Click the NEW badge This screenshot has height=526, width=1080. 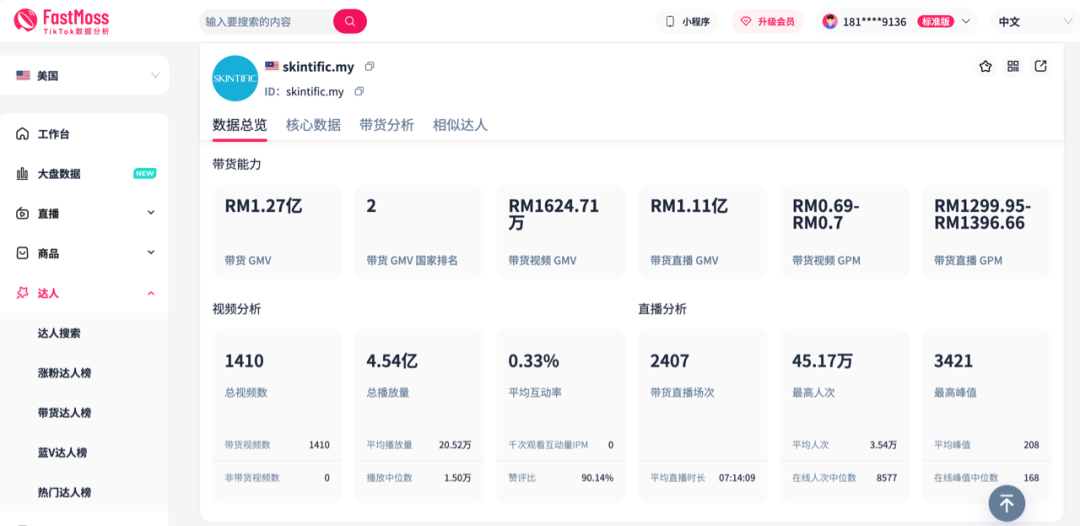click(145, 173)
